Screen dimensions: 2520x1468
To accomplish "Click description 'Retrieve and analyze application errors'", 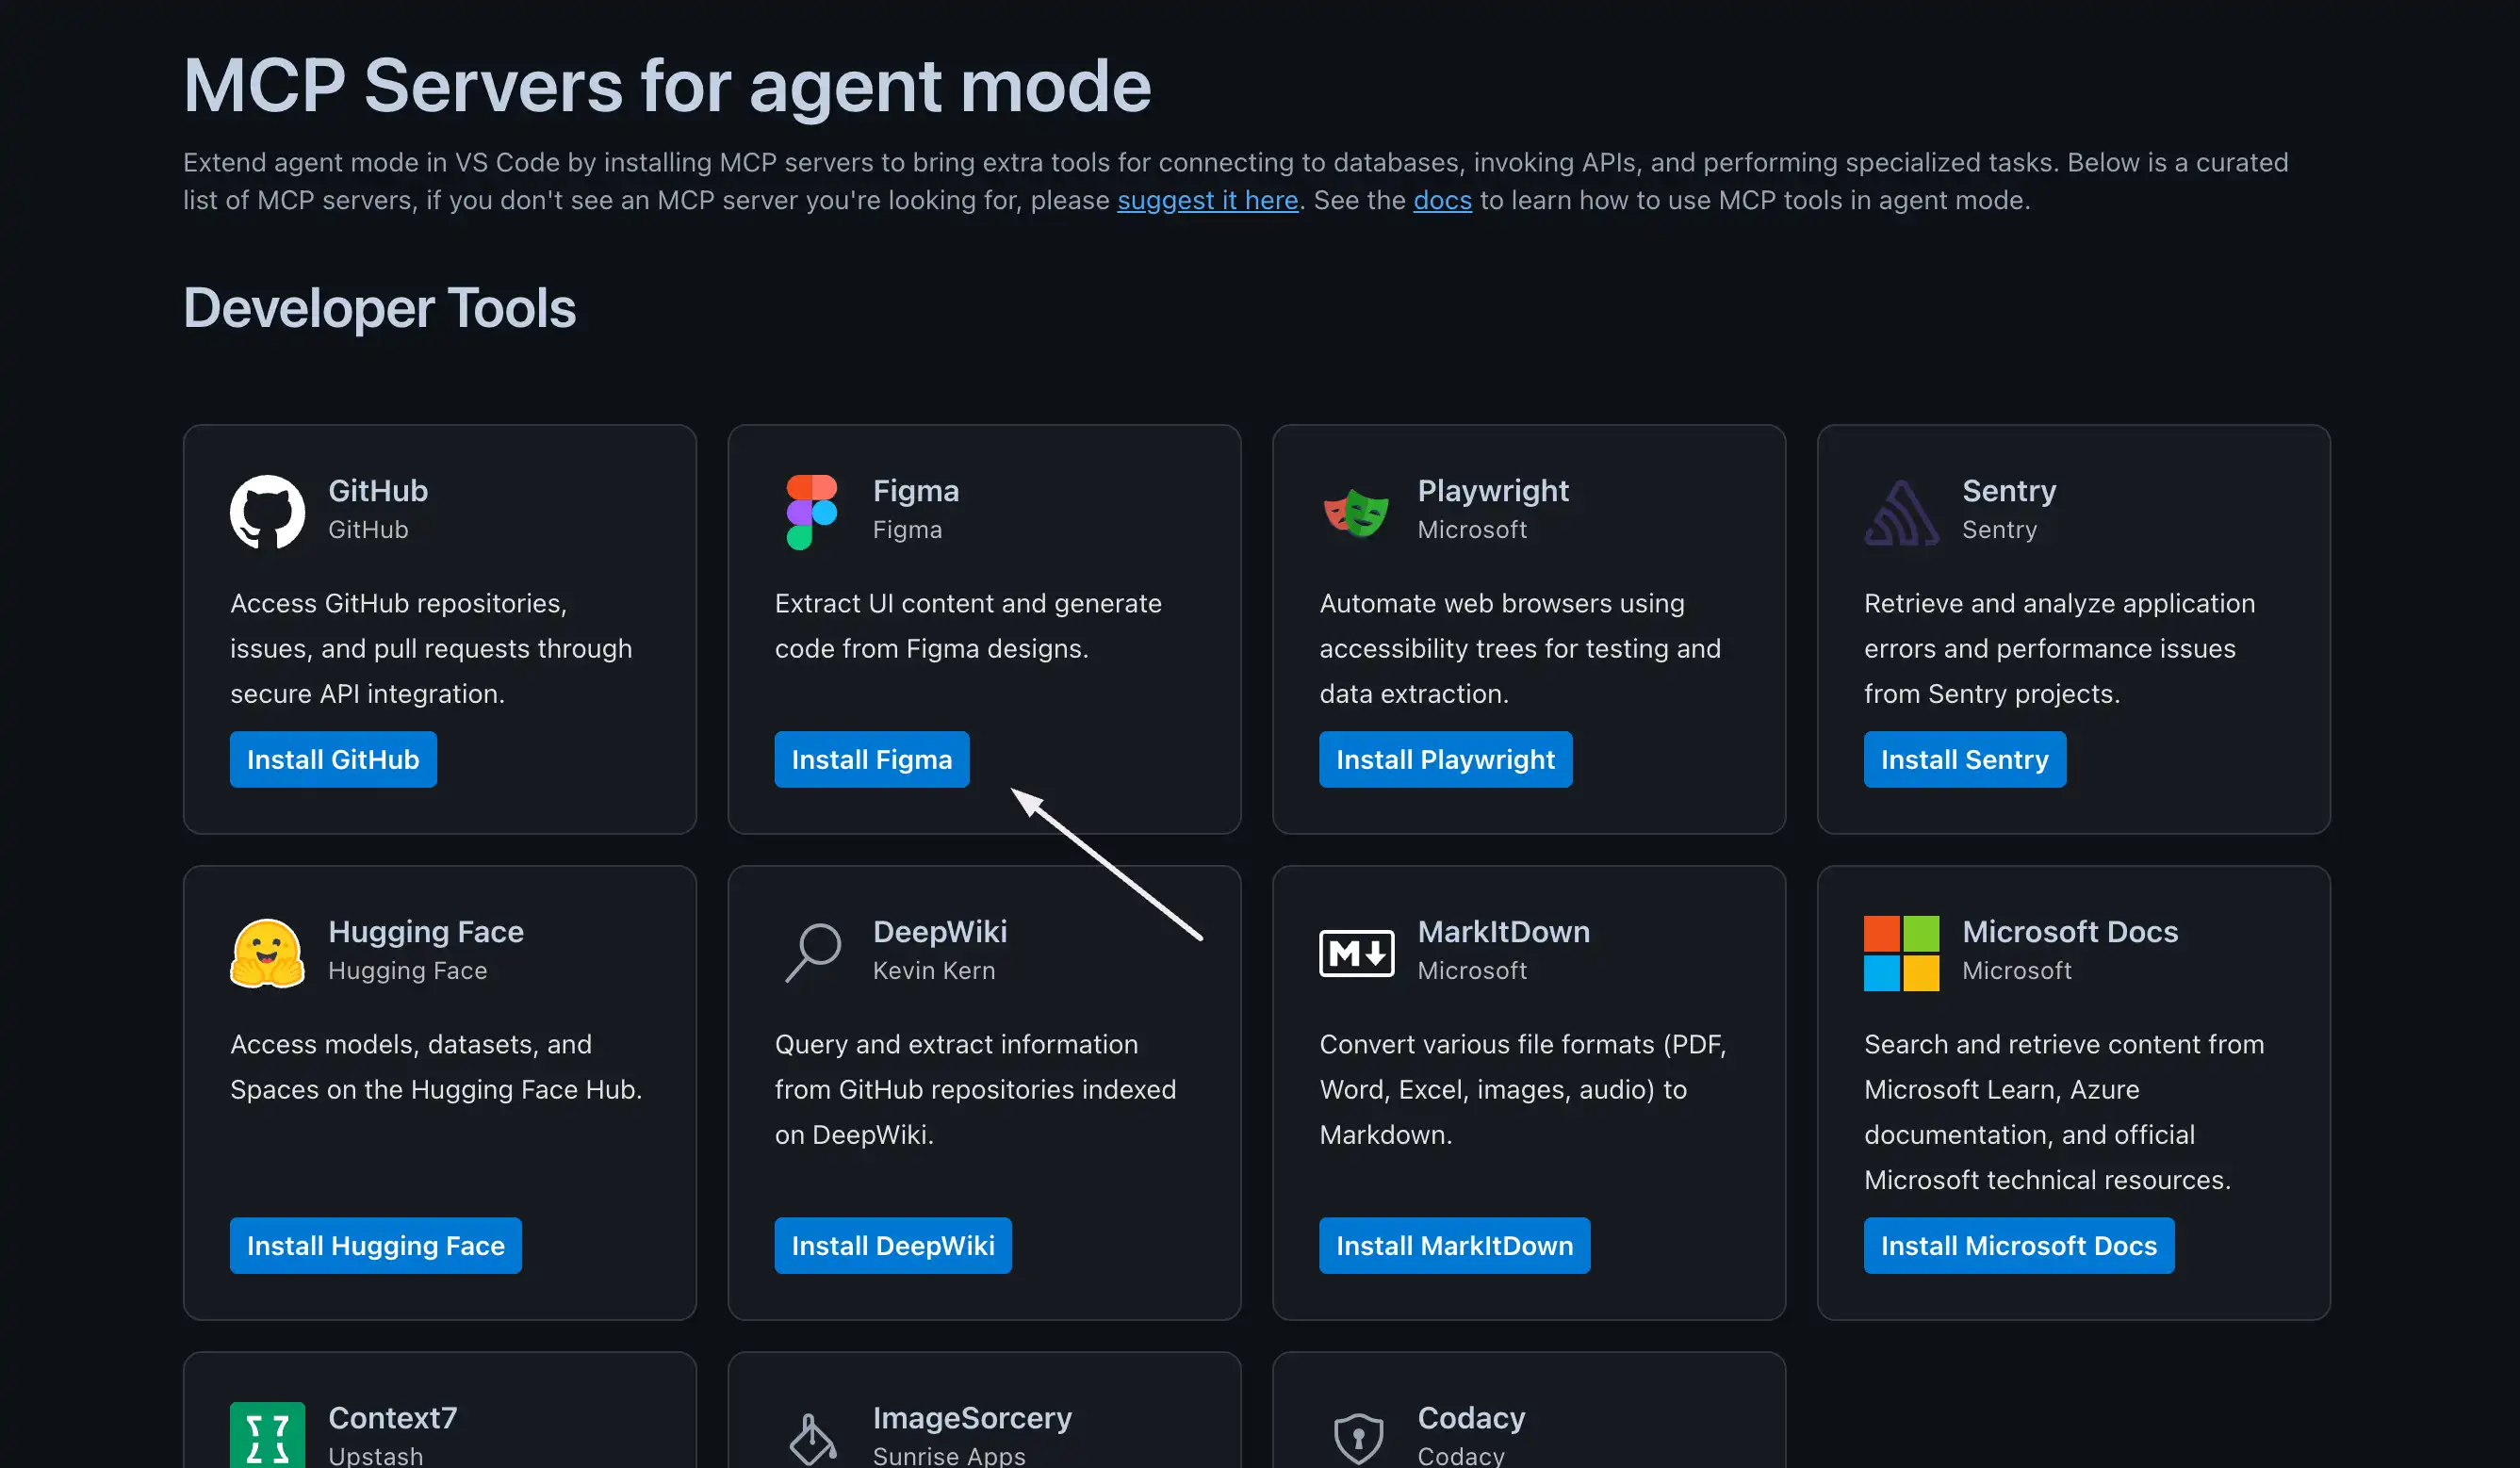I will (2059, 648).
